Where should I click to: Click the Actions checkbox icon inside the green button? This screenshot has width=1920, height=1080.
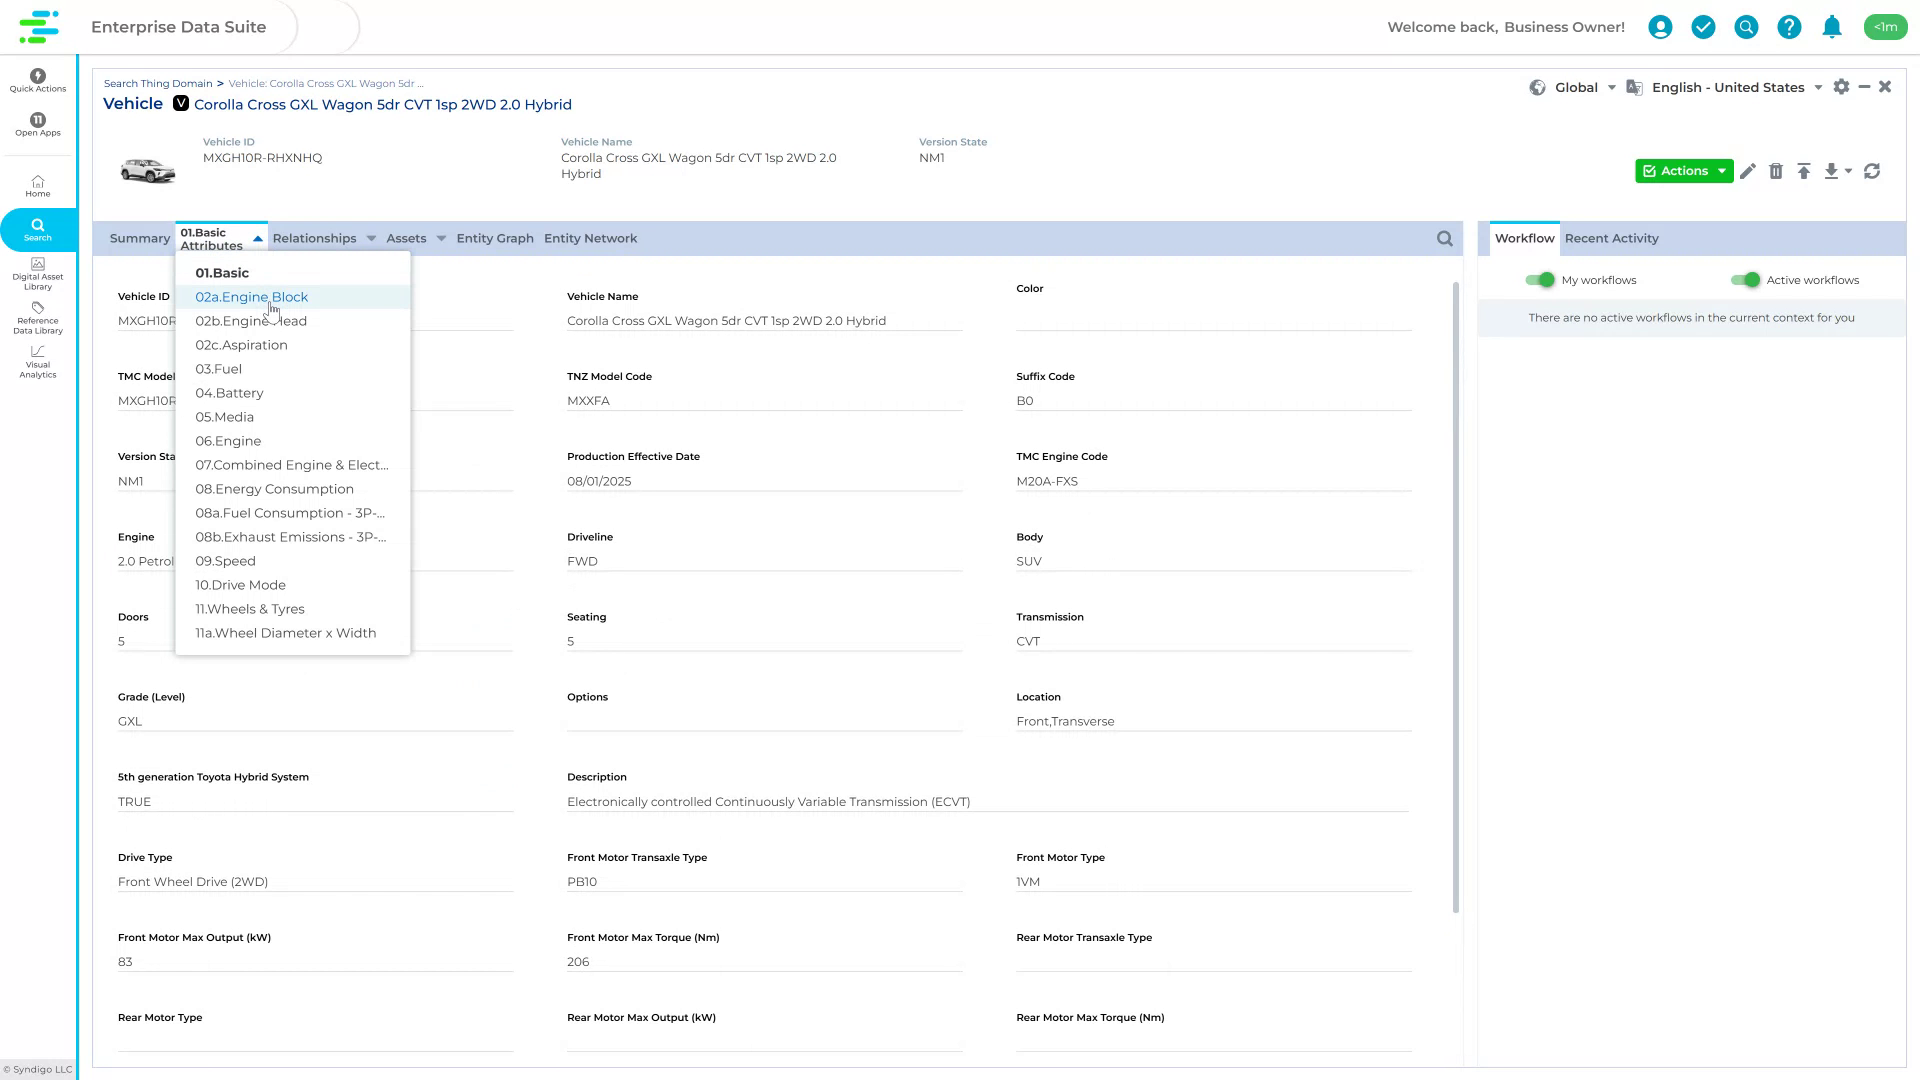pos(1650,171)
